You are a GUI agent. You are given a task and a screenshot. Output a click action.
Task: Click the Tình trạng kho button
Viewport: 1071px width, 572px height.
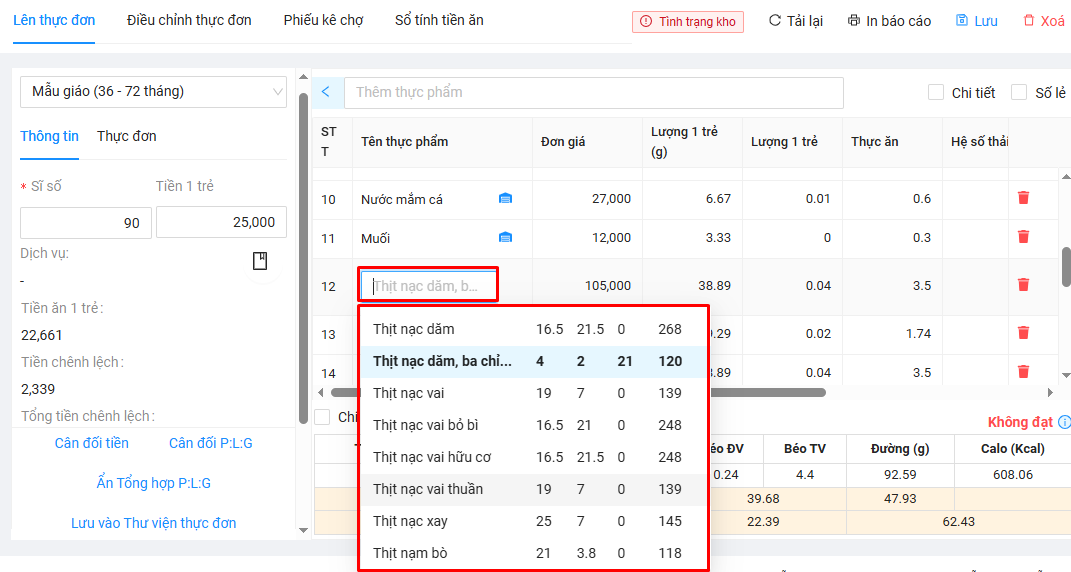pos(688,22)
